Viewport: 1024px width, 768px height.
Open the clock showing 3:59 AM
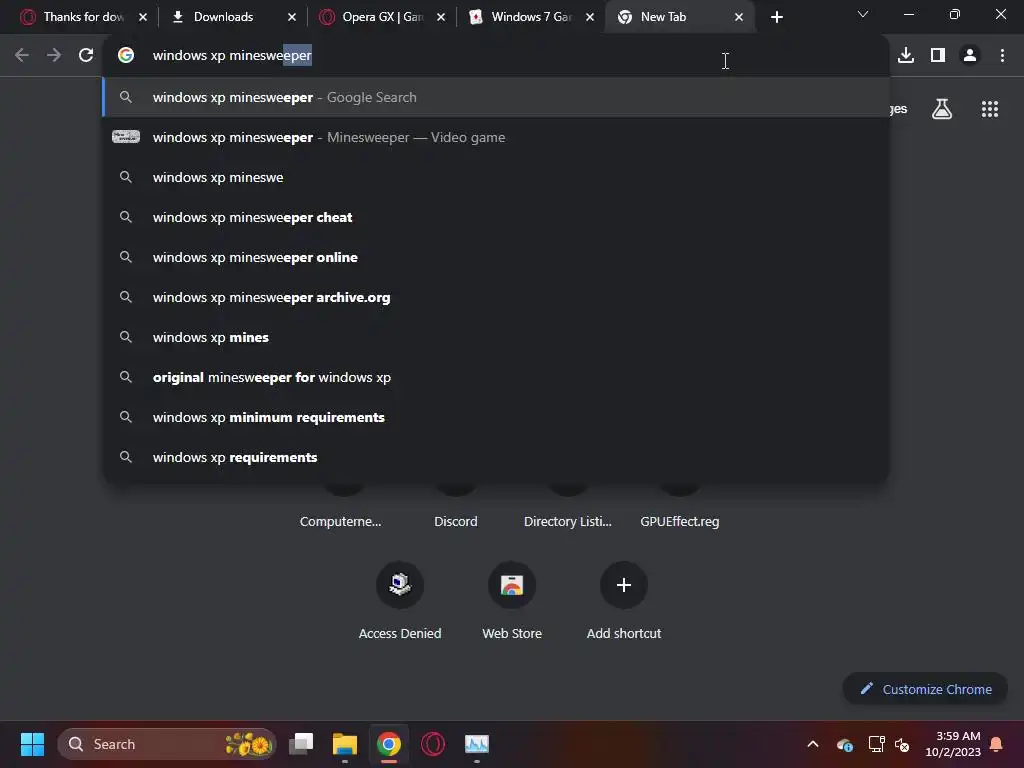[x=953, y=744]
